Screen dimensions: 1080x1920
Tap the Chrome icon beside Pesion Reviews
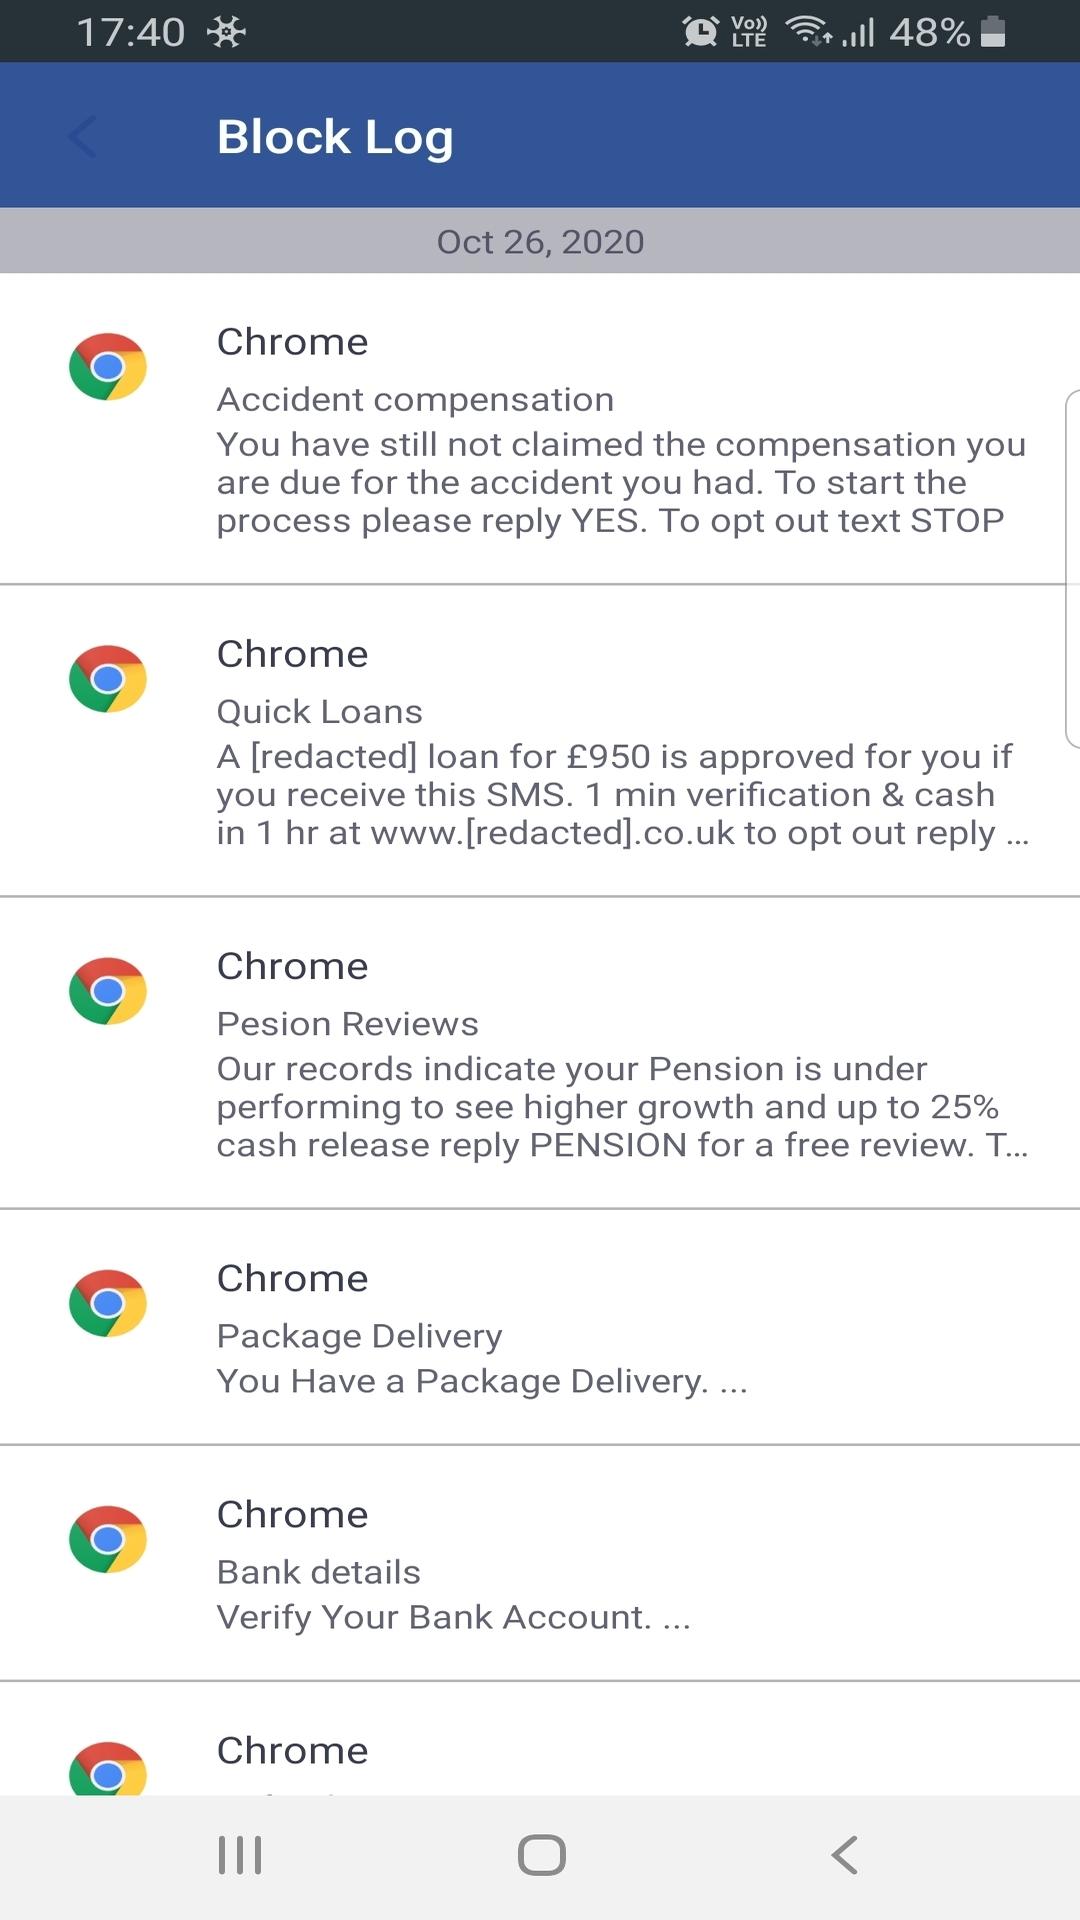(108, 991)
